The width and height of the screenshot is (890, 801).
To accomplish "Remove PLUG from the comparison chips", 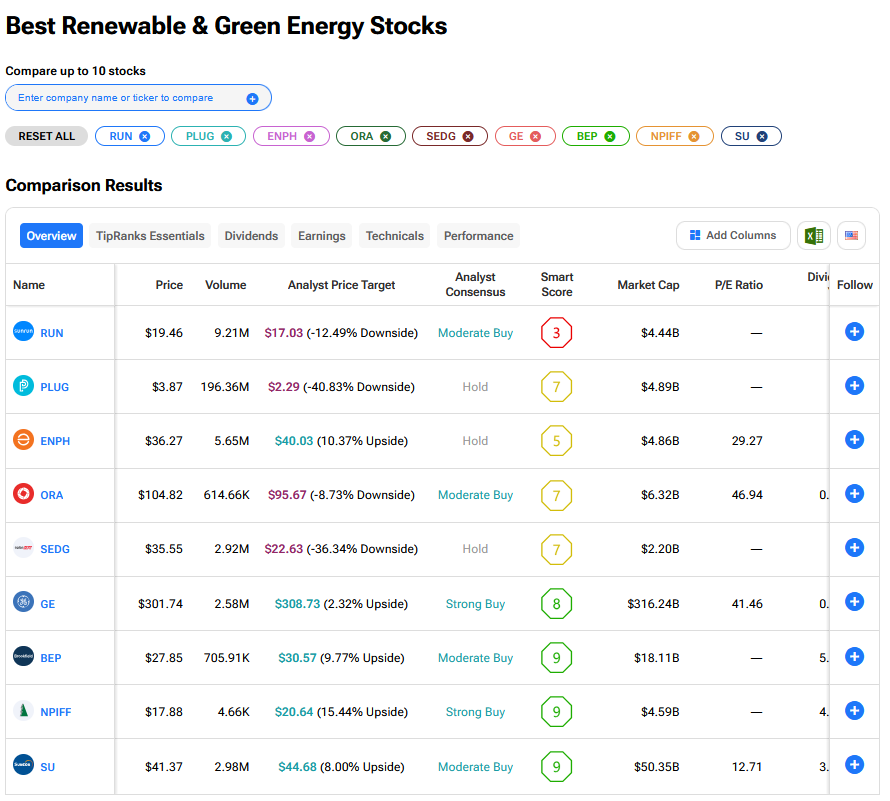I will click(x=227, y=136).
